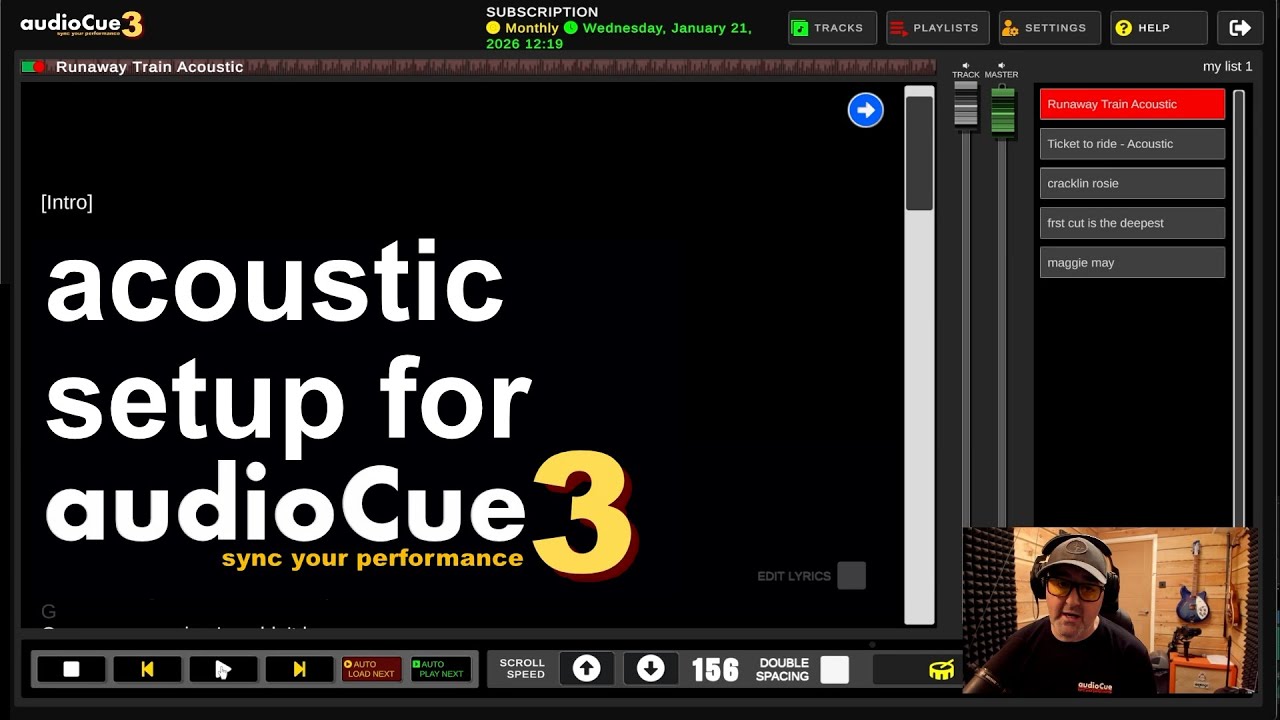Click the Monthly subscription status text
Screen dimensions: 1280x720
(531, 28)
